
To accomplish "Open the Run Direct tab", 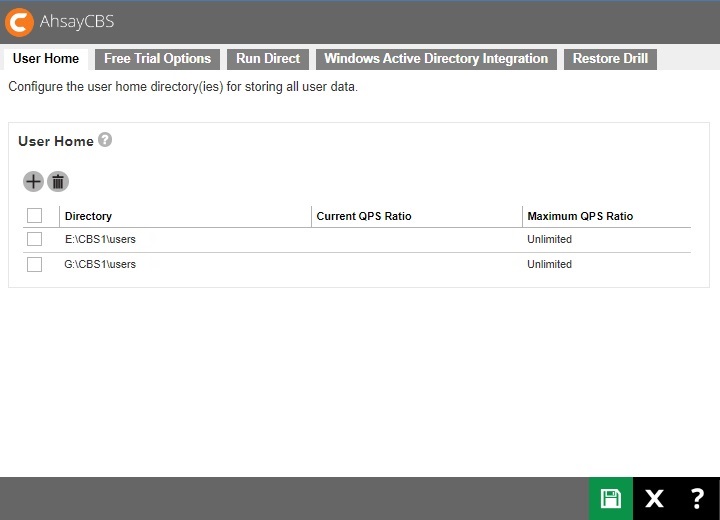I will [x=268, y=59].
